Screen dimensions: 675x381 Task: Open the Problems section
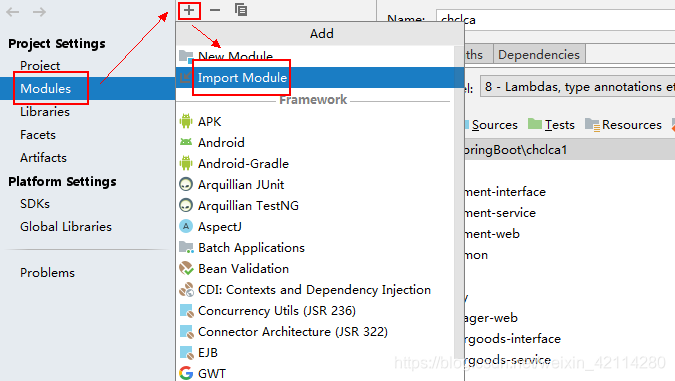pyautogui.click(x=47, y=273)
